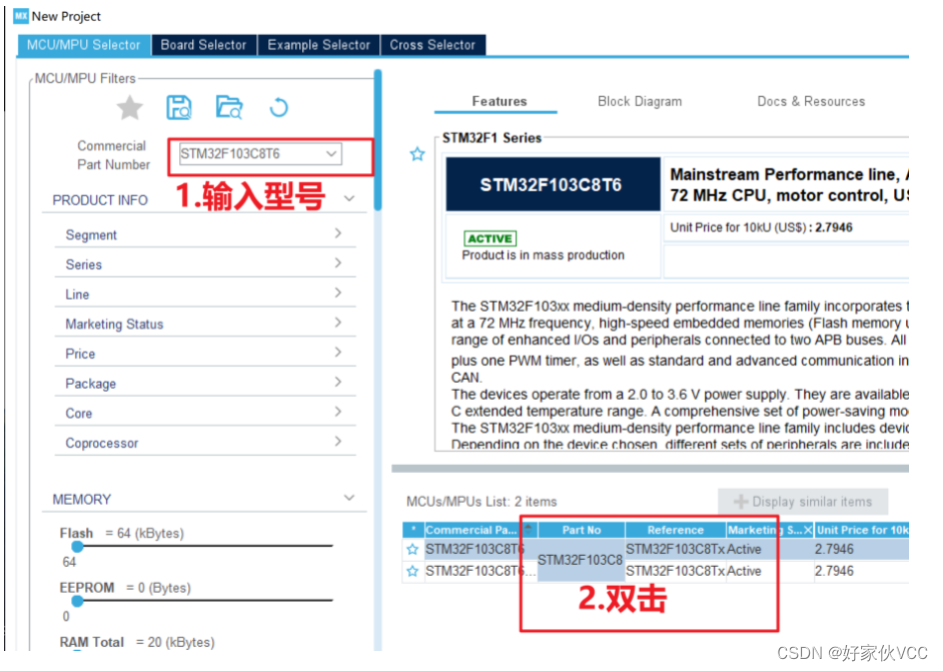Click the Display similar items button
Screen dimensions: 943x671
point(803,501)
